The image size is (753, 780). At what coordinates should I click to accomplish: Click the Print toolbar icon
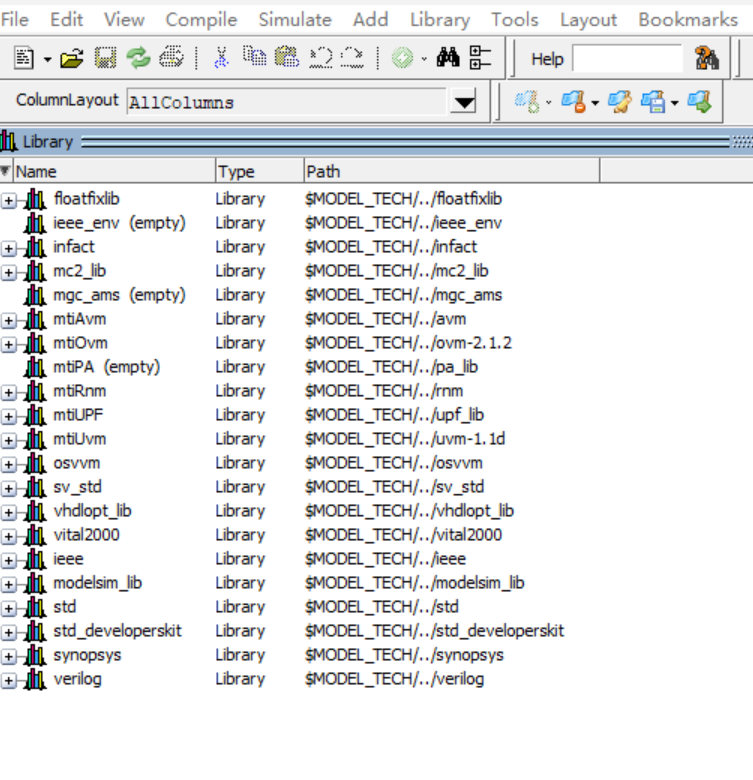[171, 58]
